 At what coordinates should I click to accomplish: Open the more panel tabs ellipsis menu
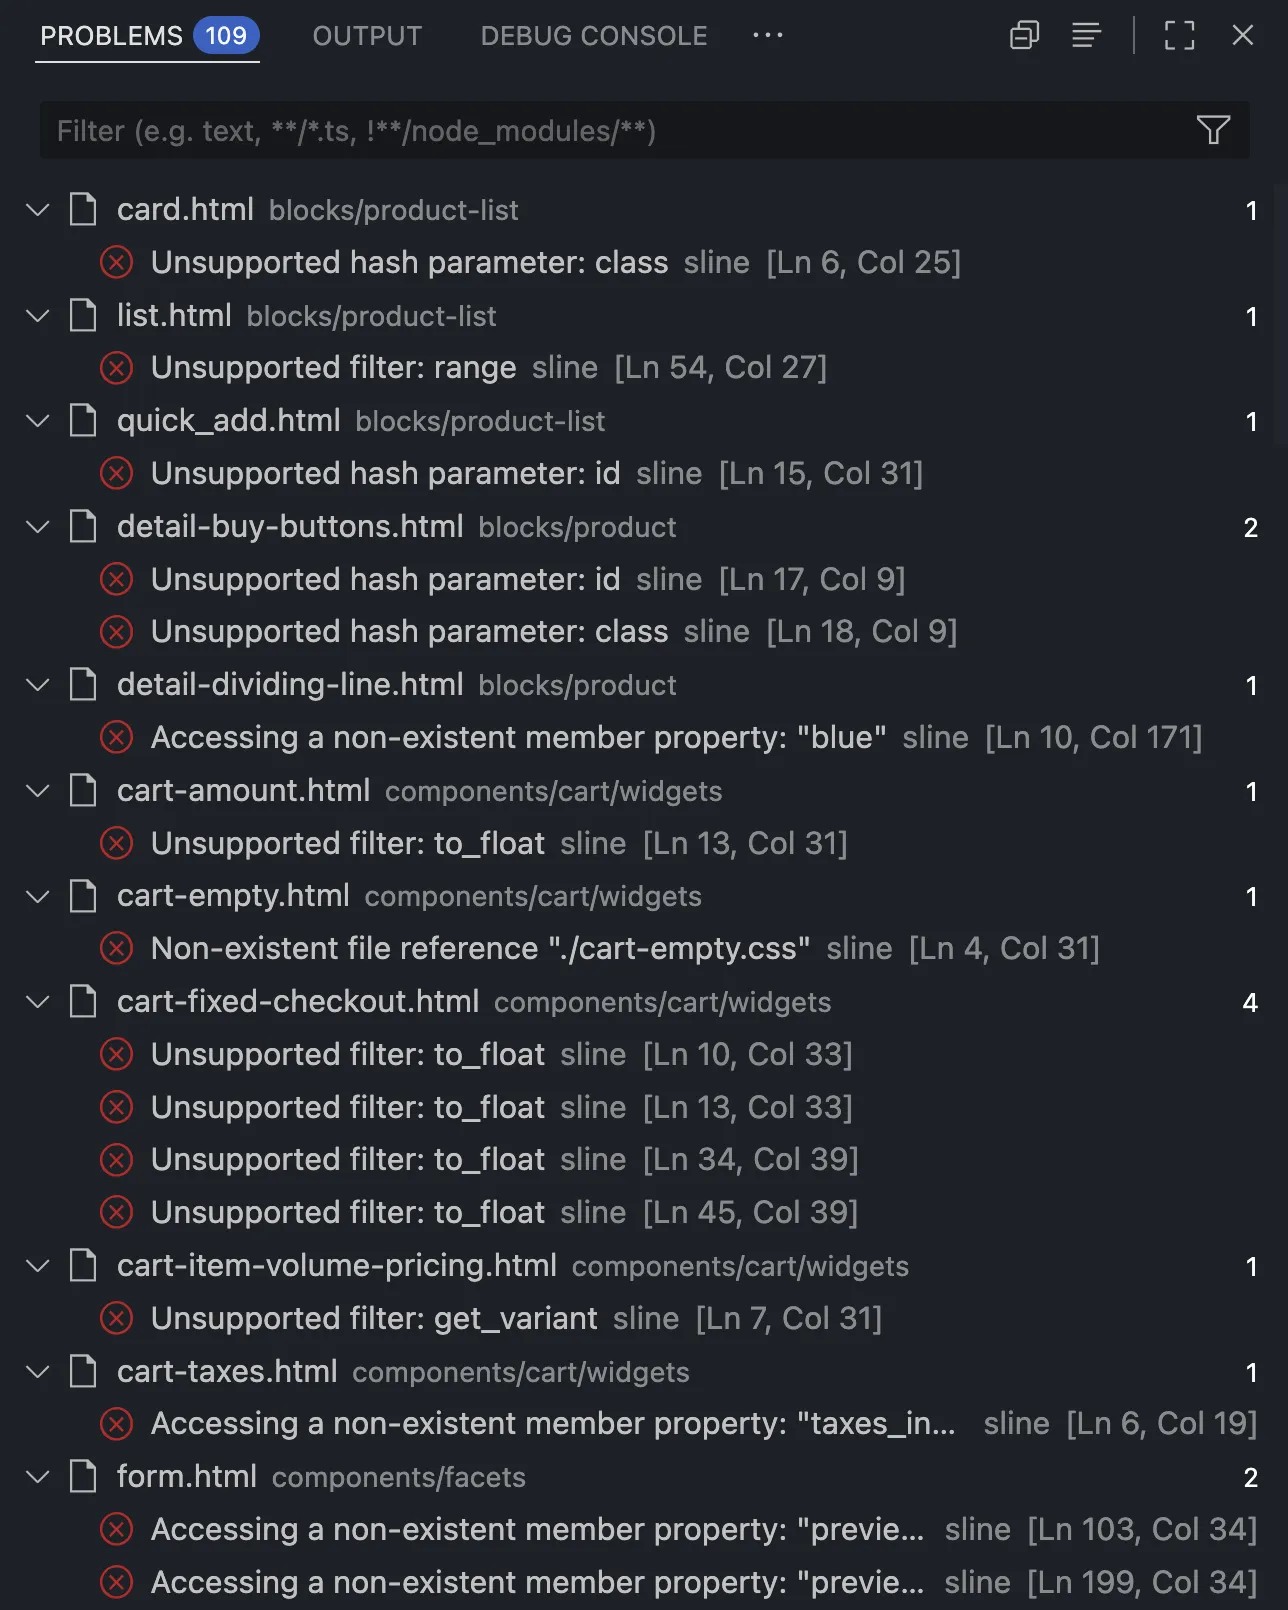pos(767,36)
